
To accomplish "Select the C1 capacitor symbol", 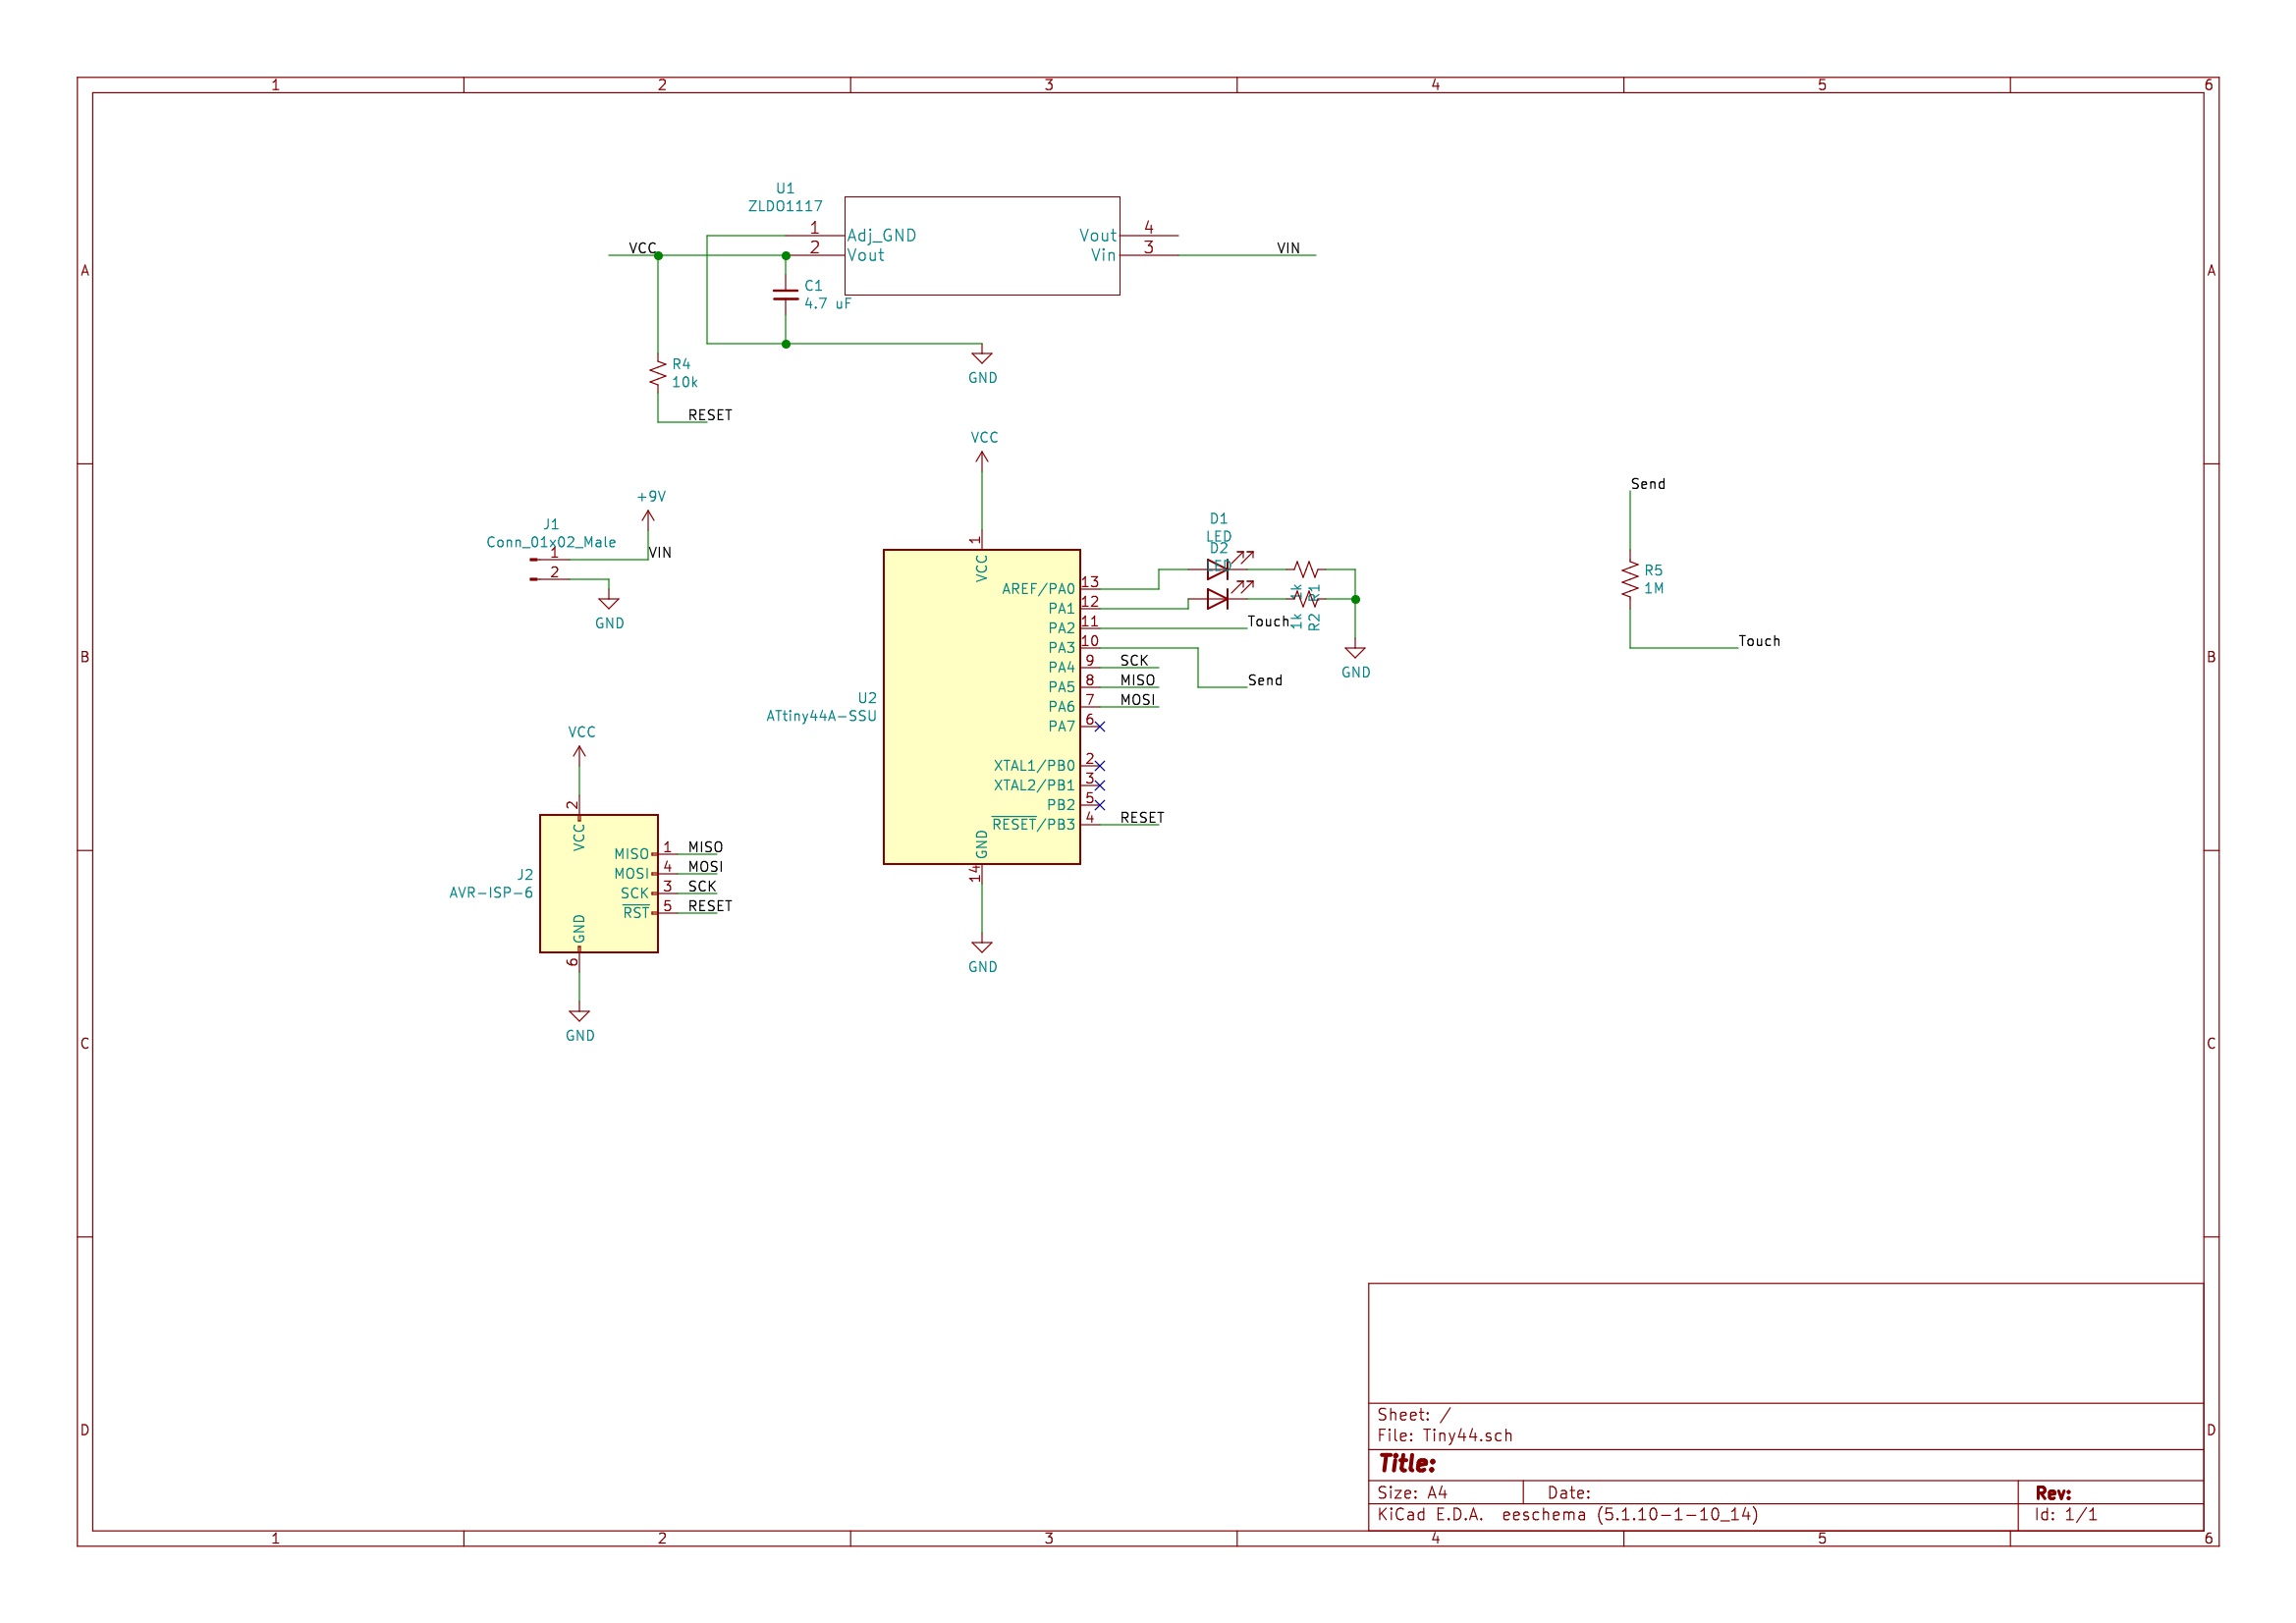I will click(786, 295).
